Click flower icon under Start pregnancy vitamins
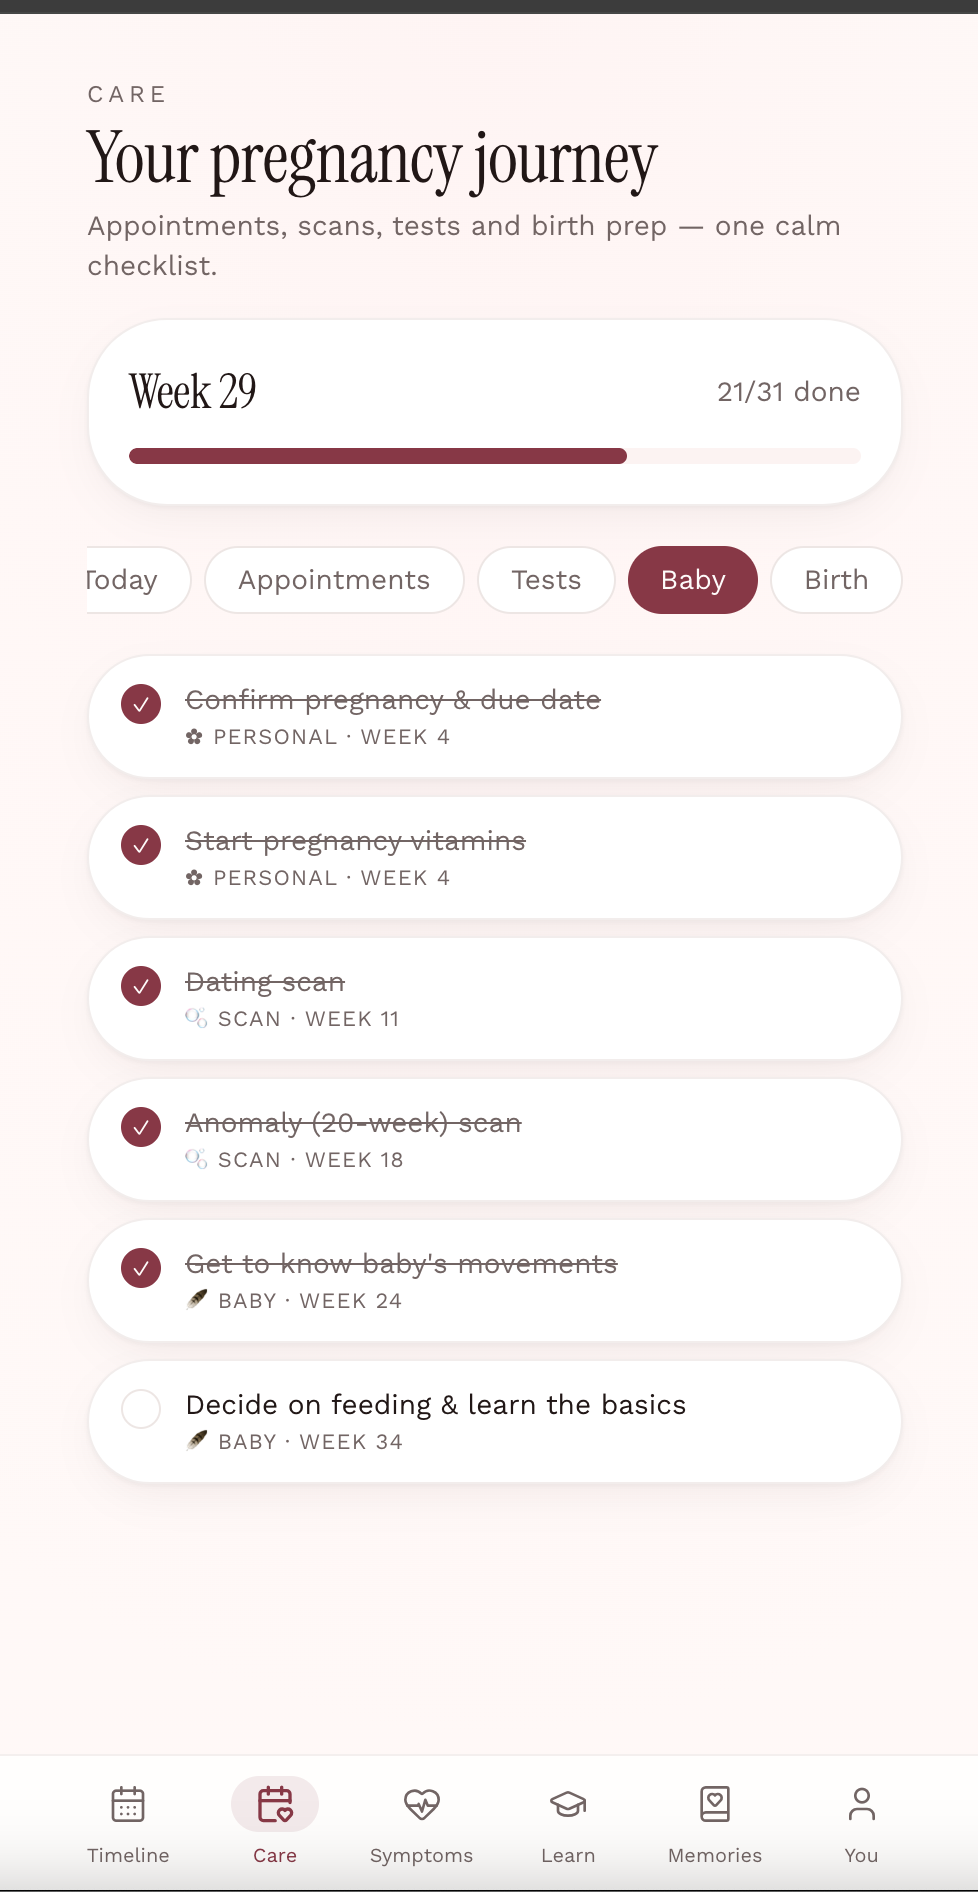 (194, 877)
